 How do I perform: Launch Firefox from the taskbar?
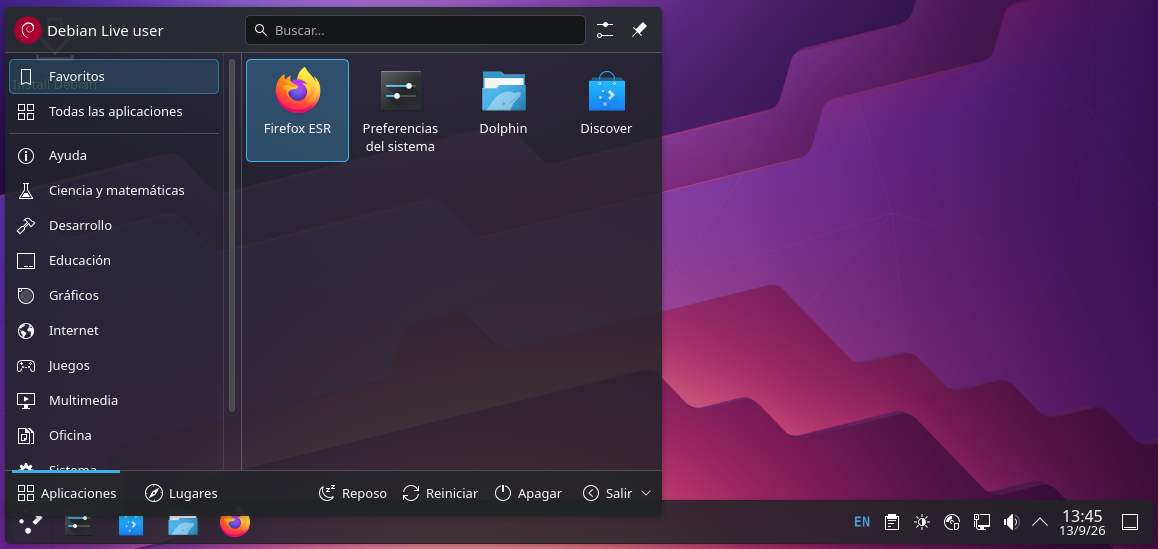235,524
